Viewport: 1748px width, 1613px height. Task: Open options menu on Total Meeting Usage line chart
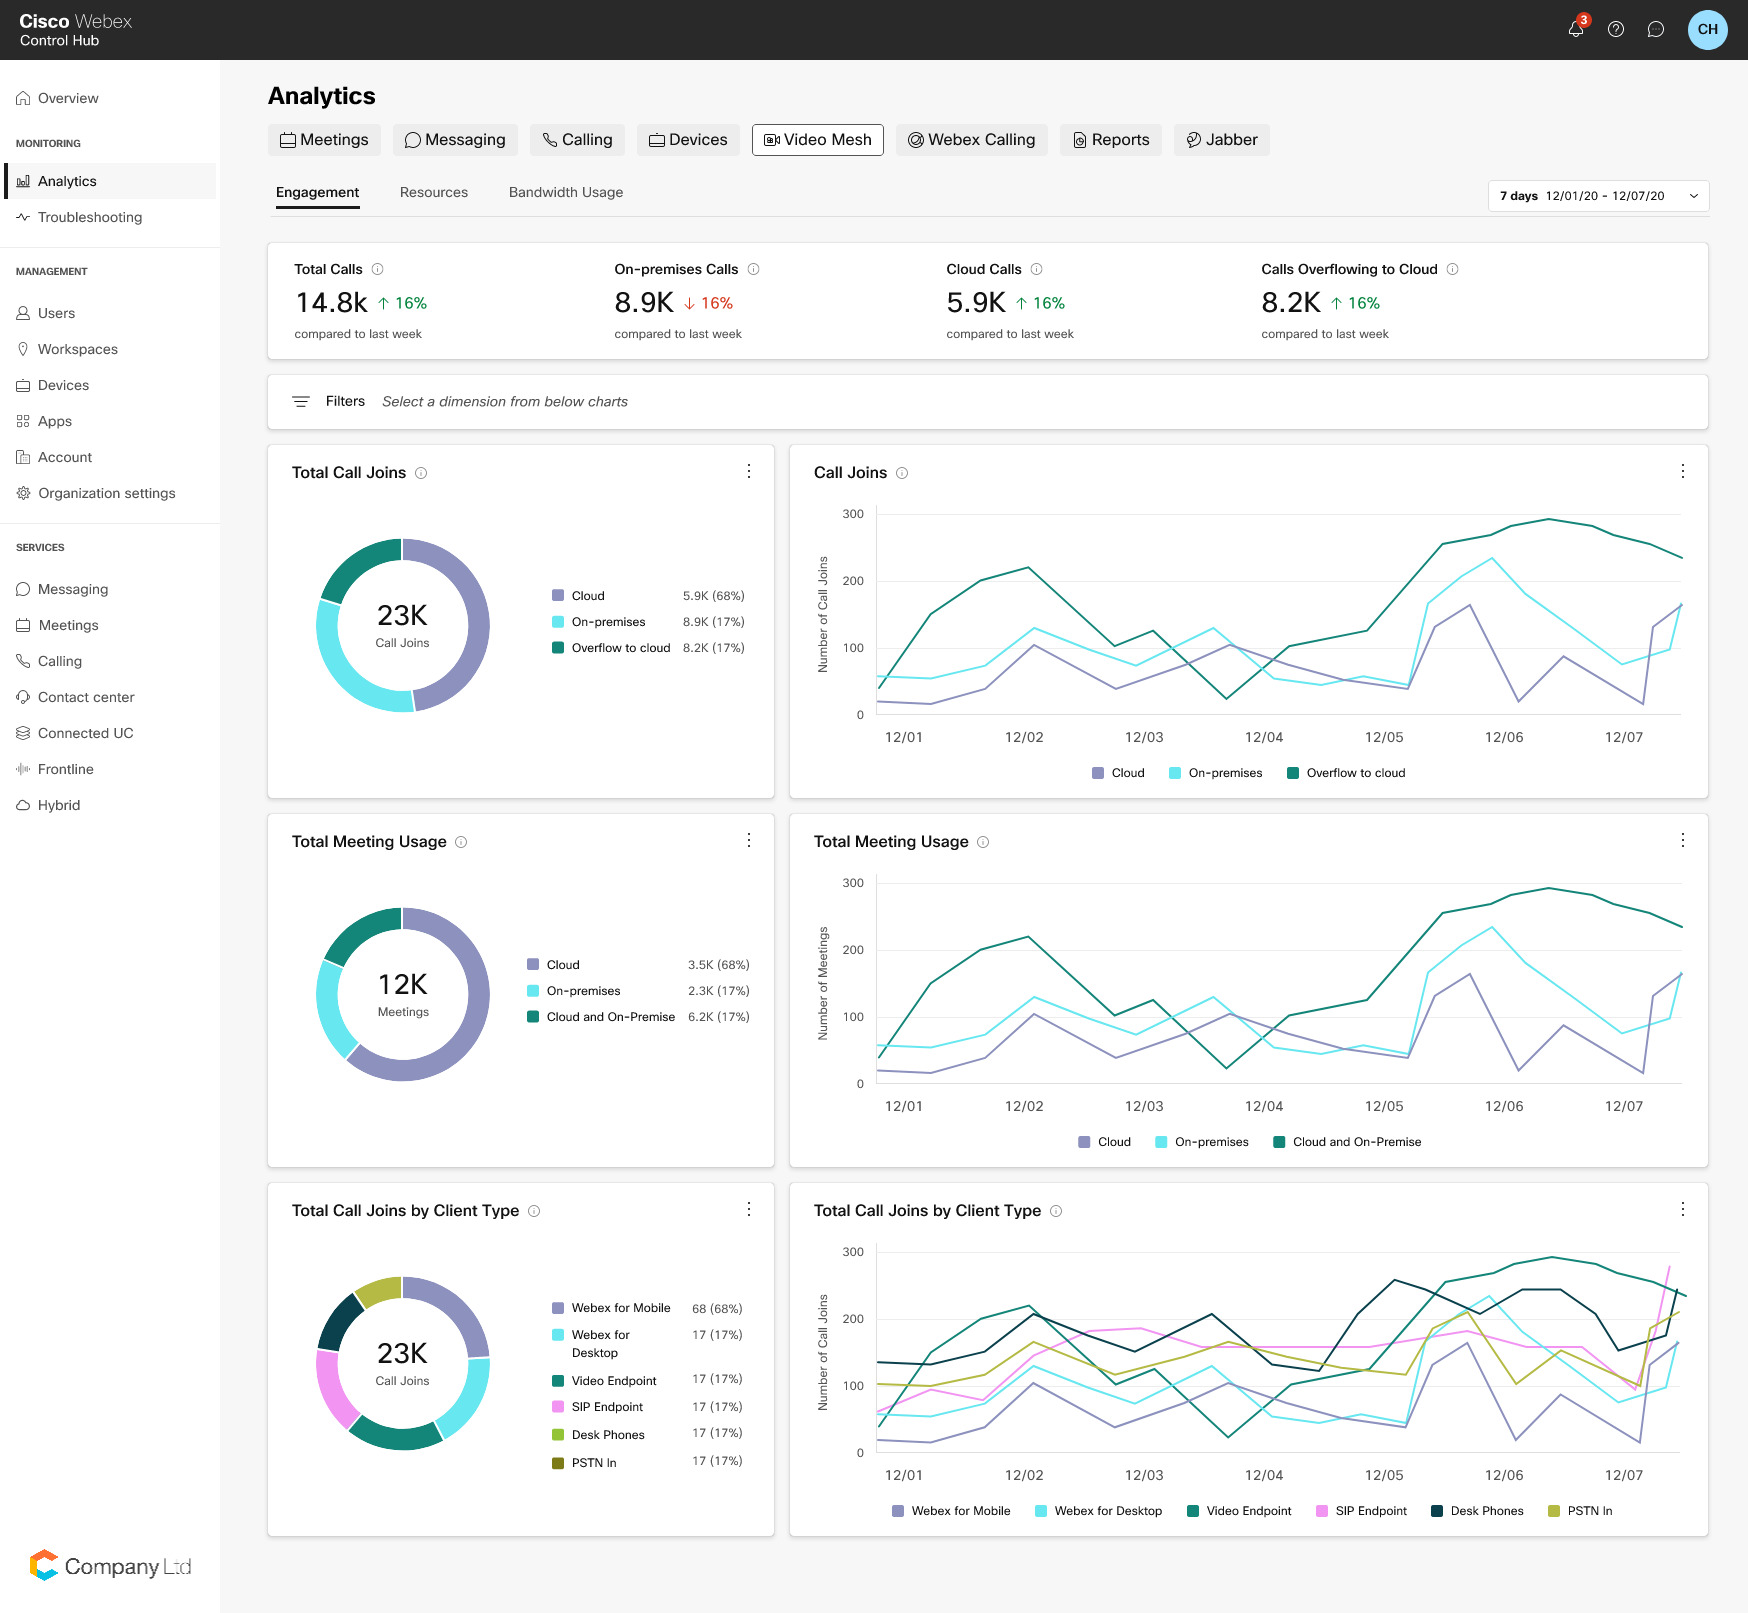(x=1683, y=840)
